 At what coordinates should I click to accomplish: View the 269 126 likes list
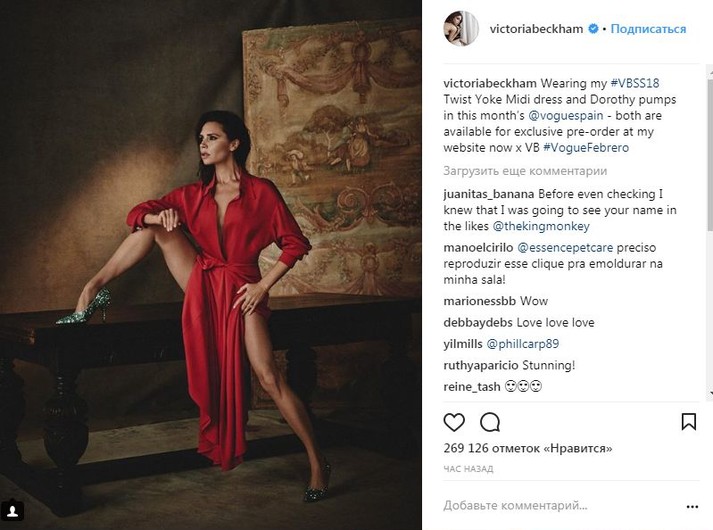click(528, 448)
